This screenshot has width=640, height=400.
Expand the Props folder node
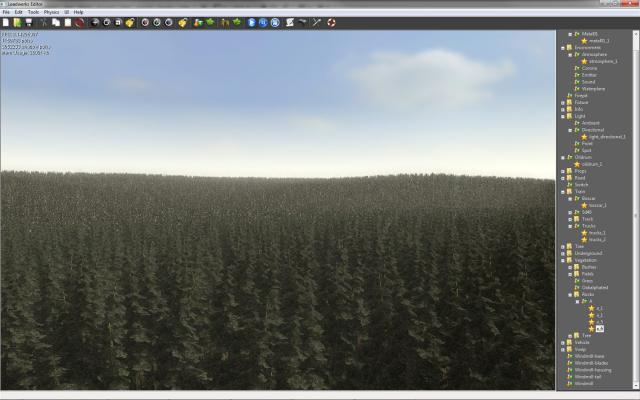click(x=563, y=171)
